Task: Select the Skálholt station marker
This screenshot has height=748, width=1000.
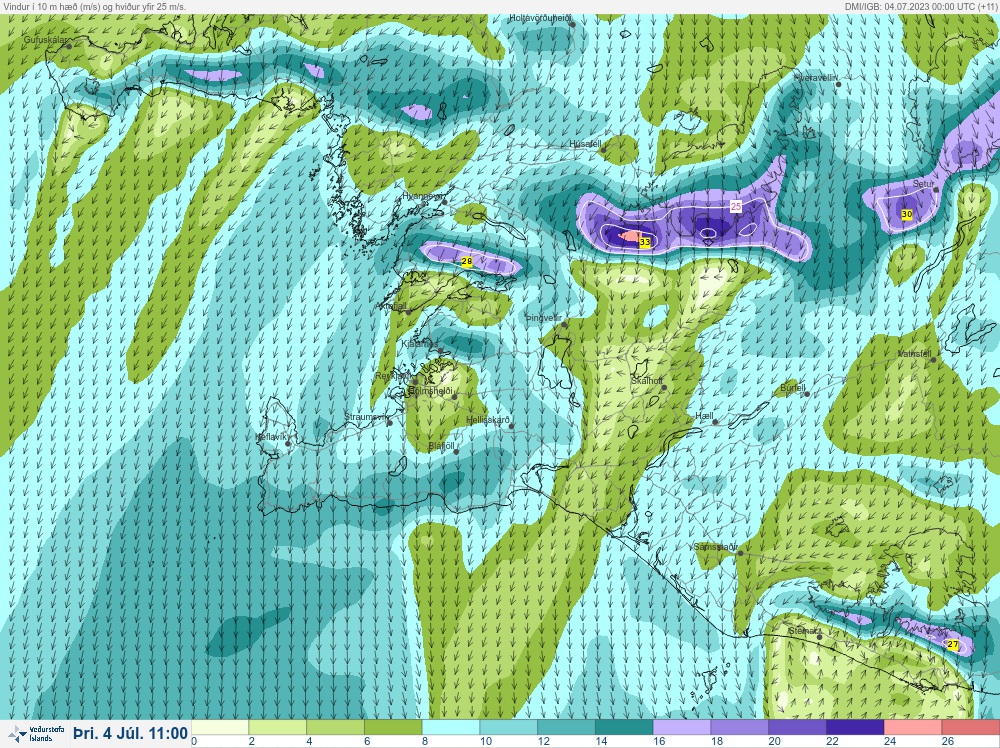Action: click(664, 387)
